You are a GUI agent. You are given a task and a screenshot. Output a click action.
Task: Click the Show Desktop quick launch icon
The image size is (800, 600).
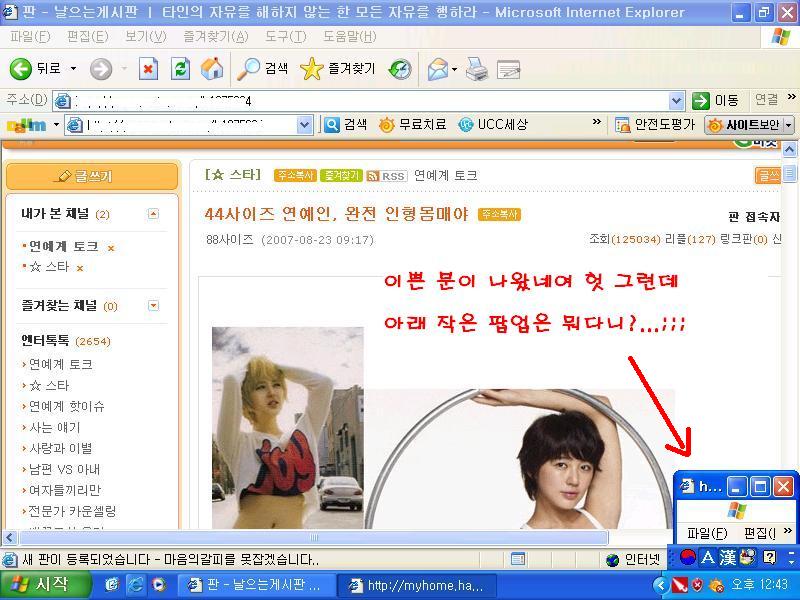tap(112, 584)
